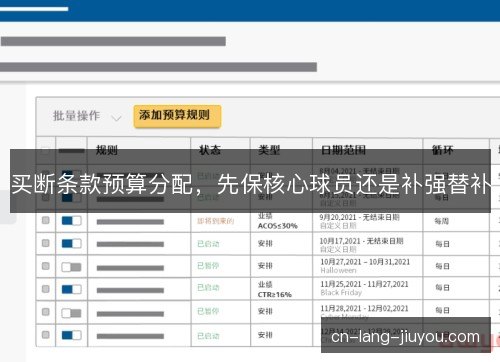Click 每日 in the Halloween row
The width and height of the screenshot is (500, 362).
442,266
